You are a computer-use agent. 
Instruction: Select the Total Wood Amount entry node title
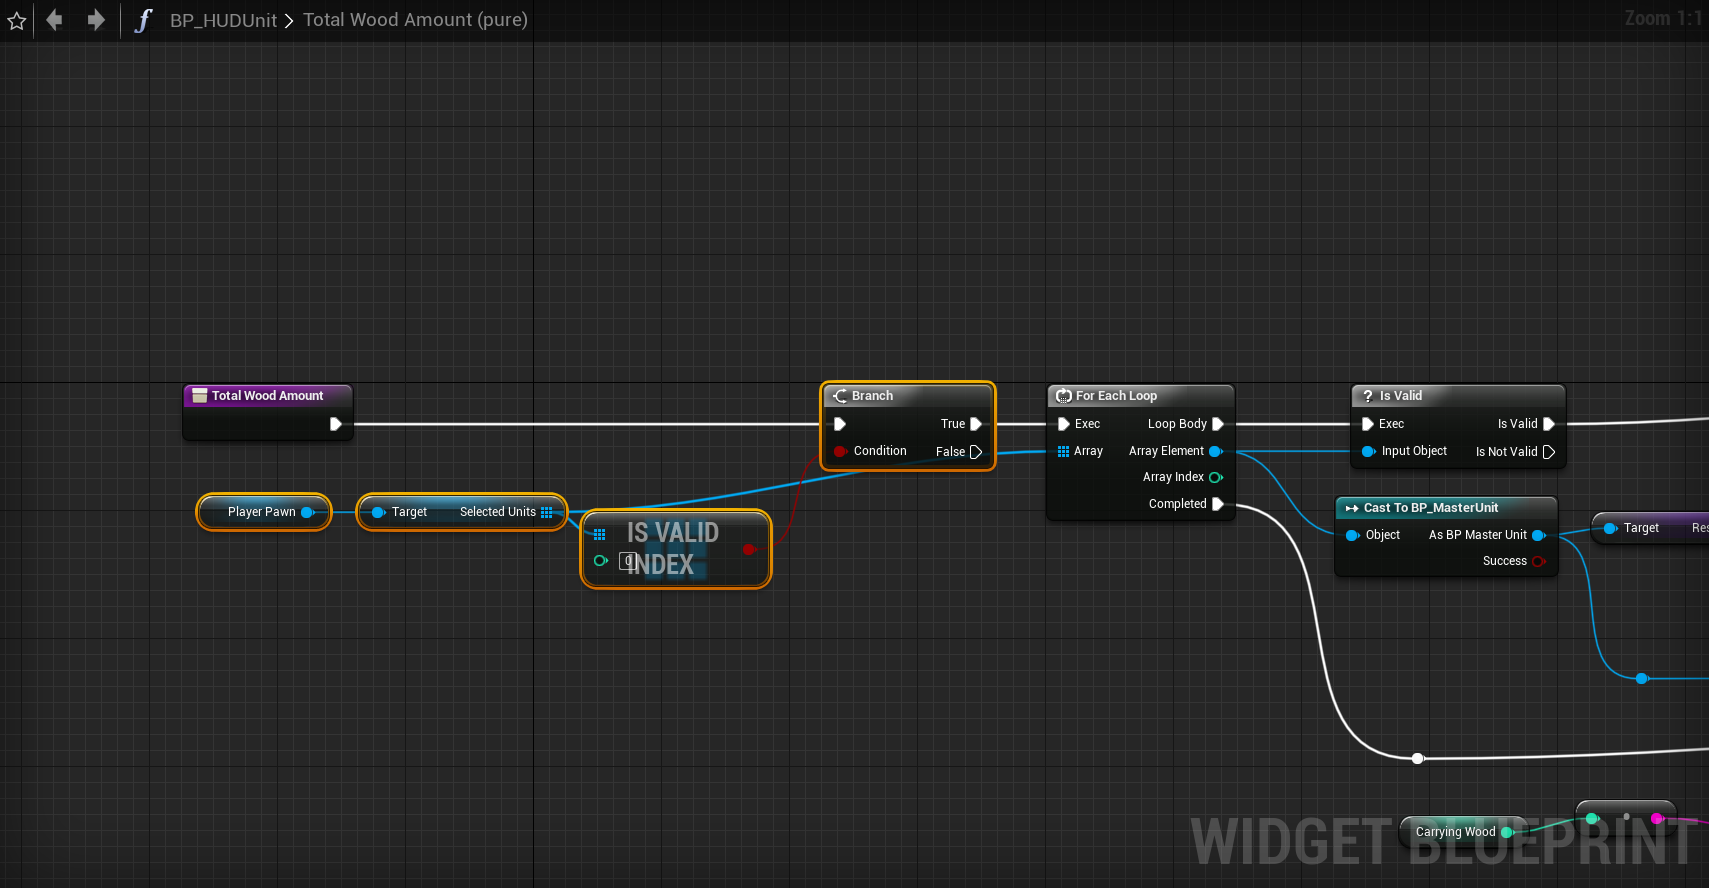click(267, 396)
